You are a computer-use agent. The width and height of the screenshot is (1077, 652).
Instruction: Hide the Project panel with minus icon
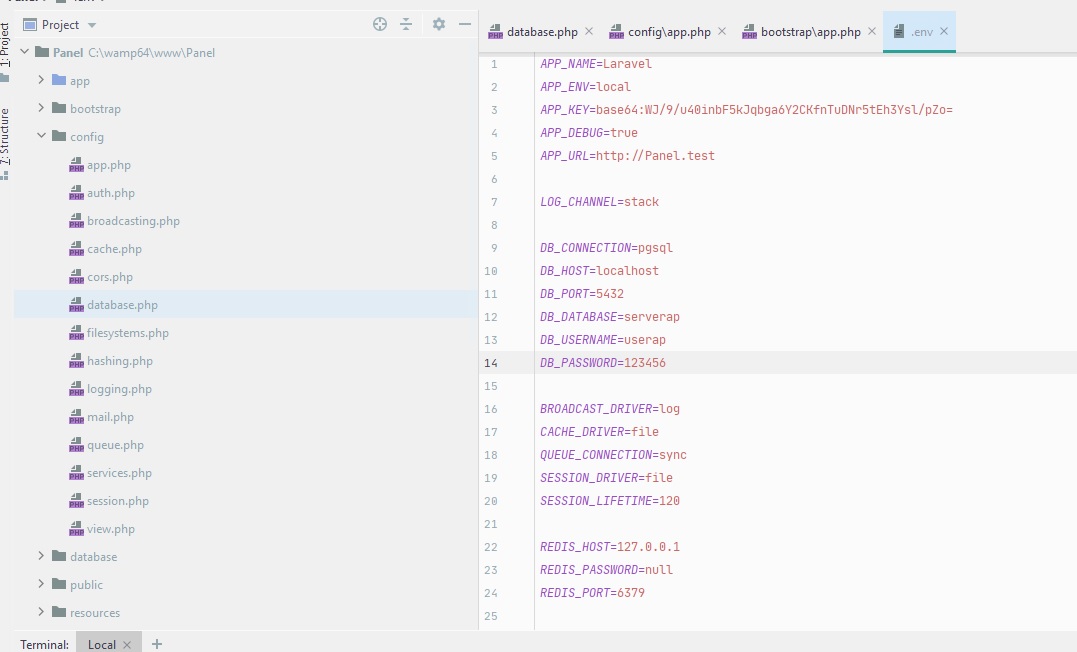coord(465,24)
